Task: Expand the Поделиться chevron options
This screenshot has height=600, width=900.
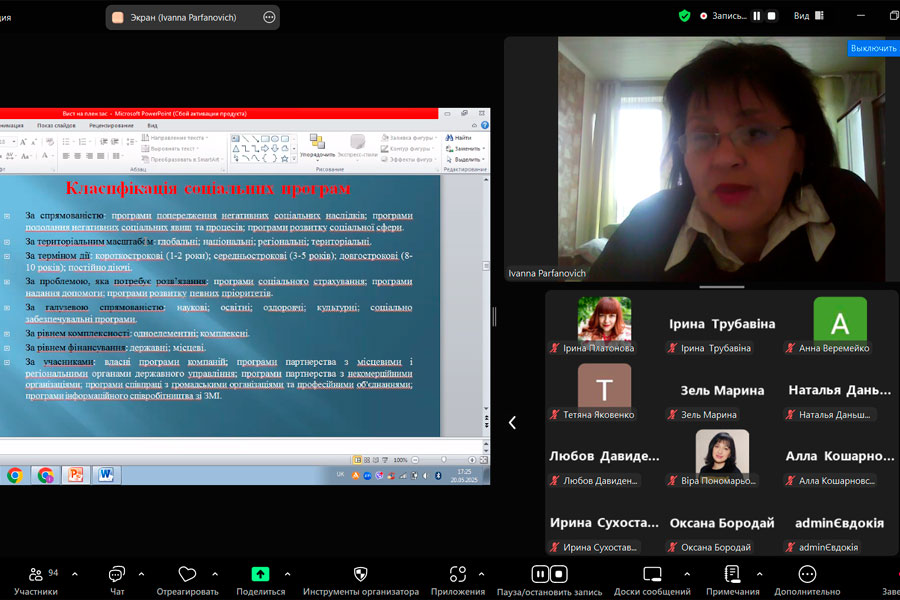Action: coord(287,574)
